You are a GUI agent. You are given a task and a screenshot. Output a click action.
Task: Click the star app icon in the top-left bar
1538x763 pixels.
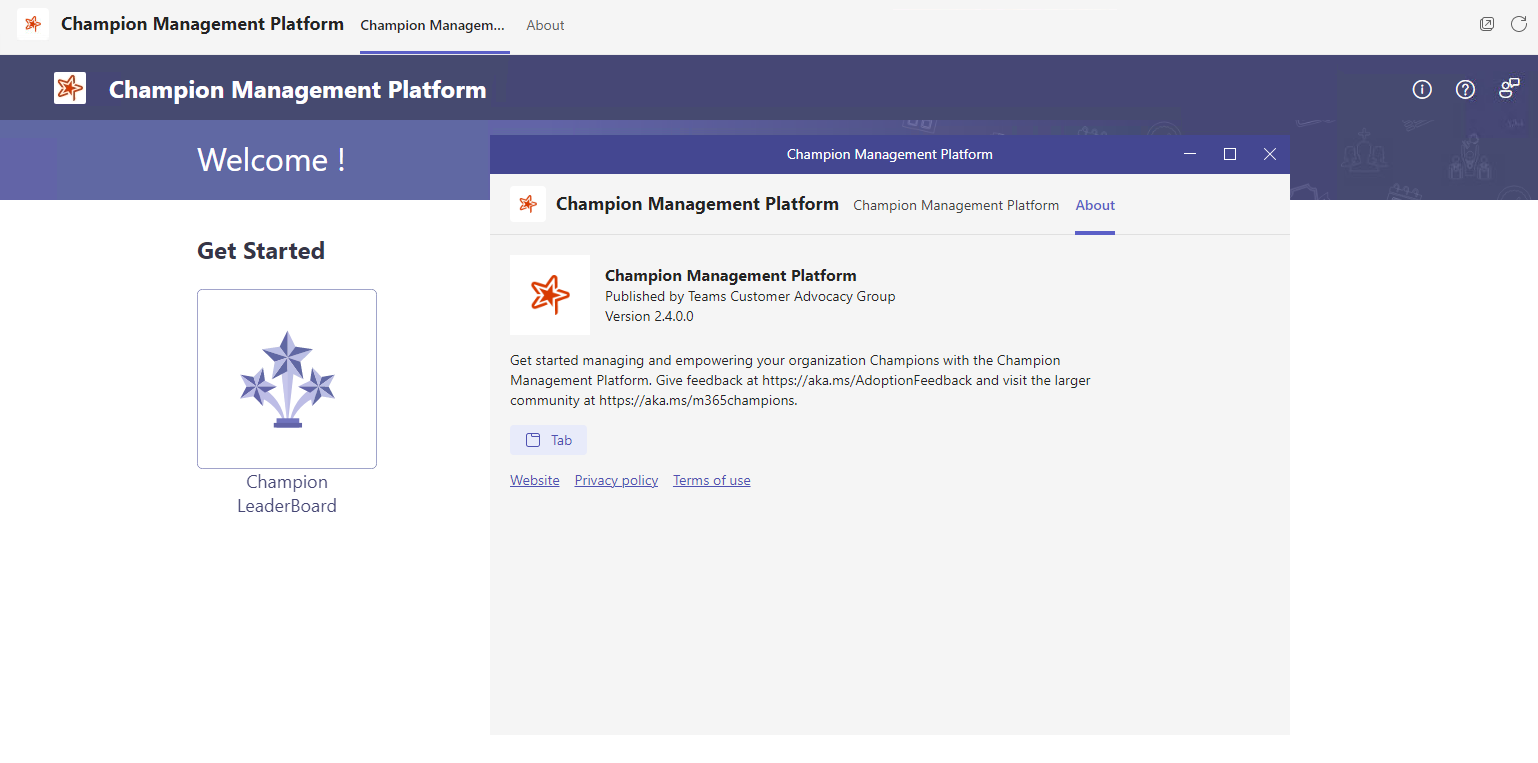point(33,23)
